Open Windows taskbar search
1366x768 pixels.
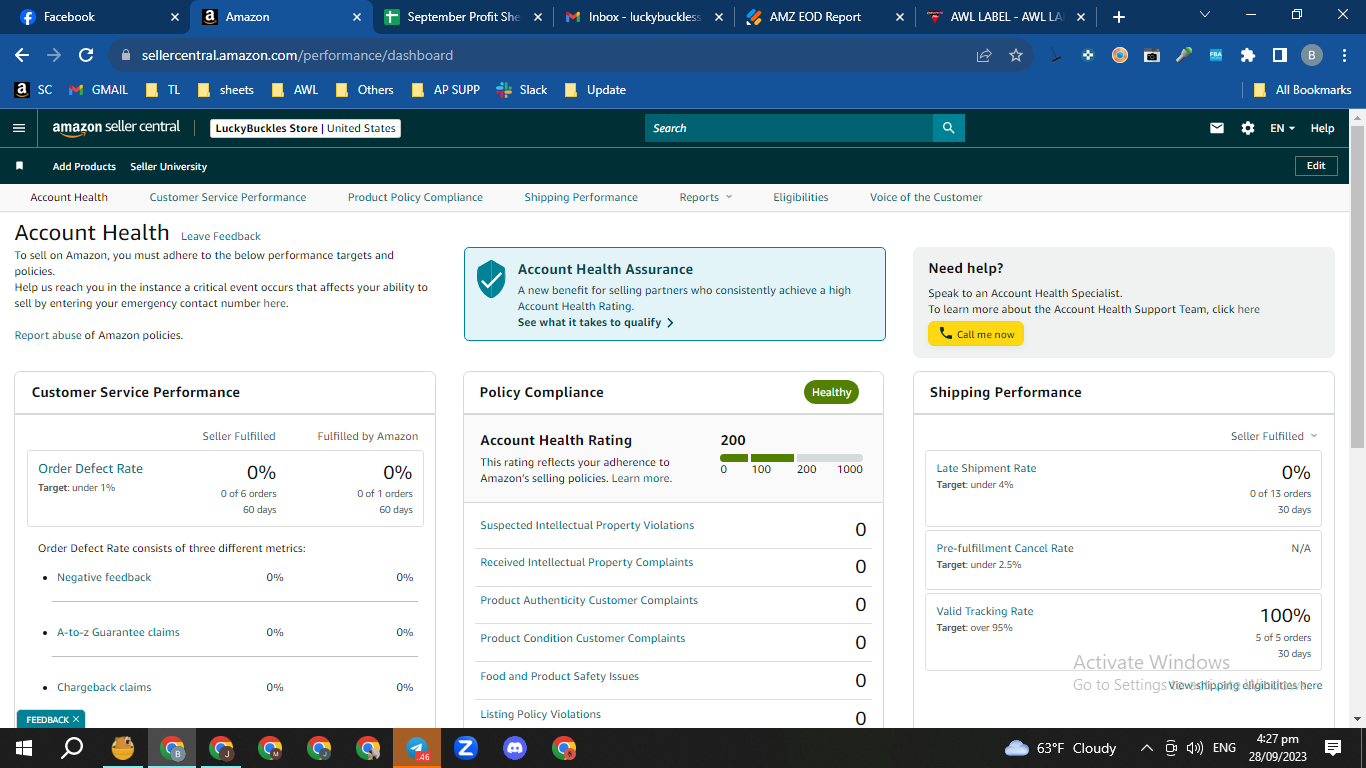click(x=72, y=748)
